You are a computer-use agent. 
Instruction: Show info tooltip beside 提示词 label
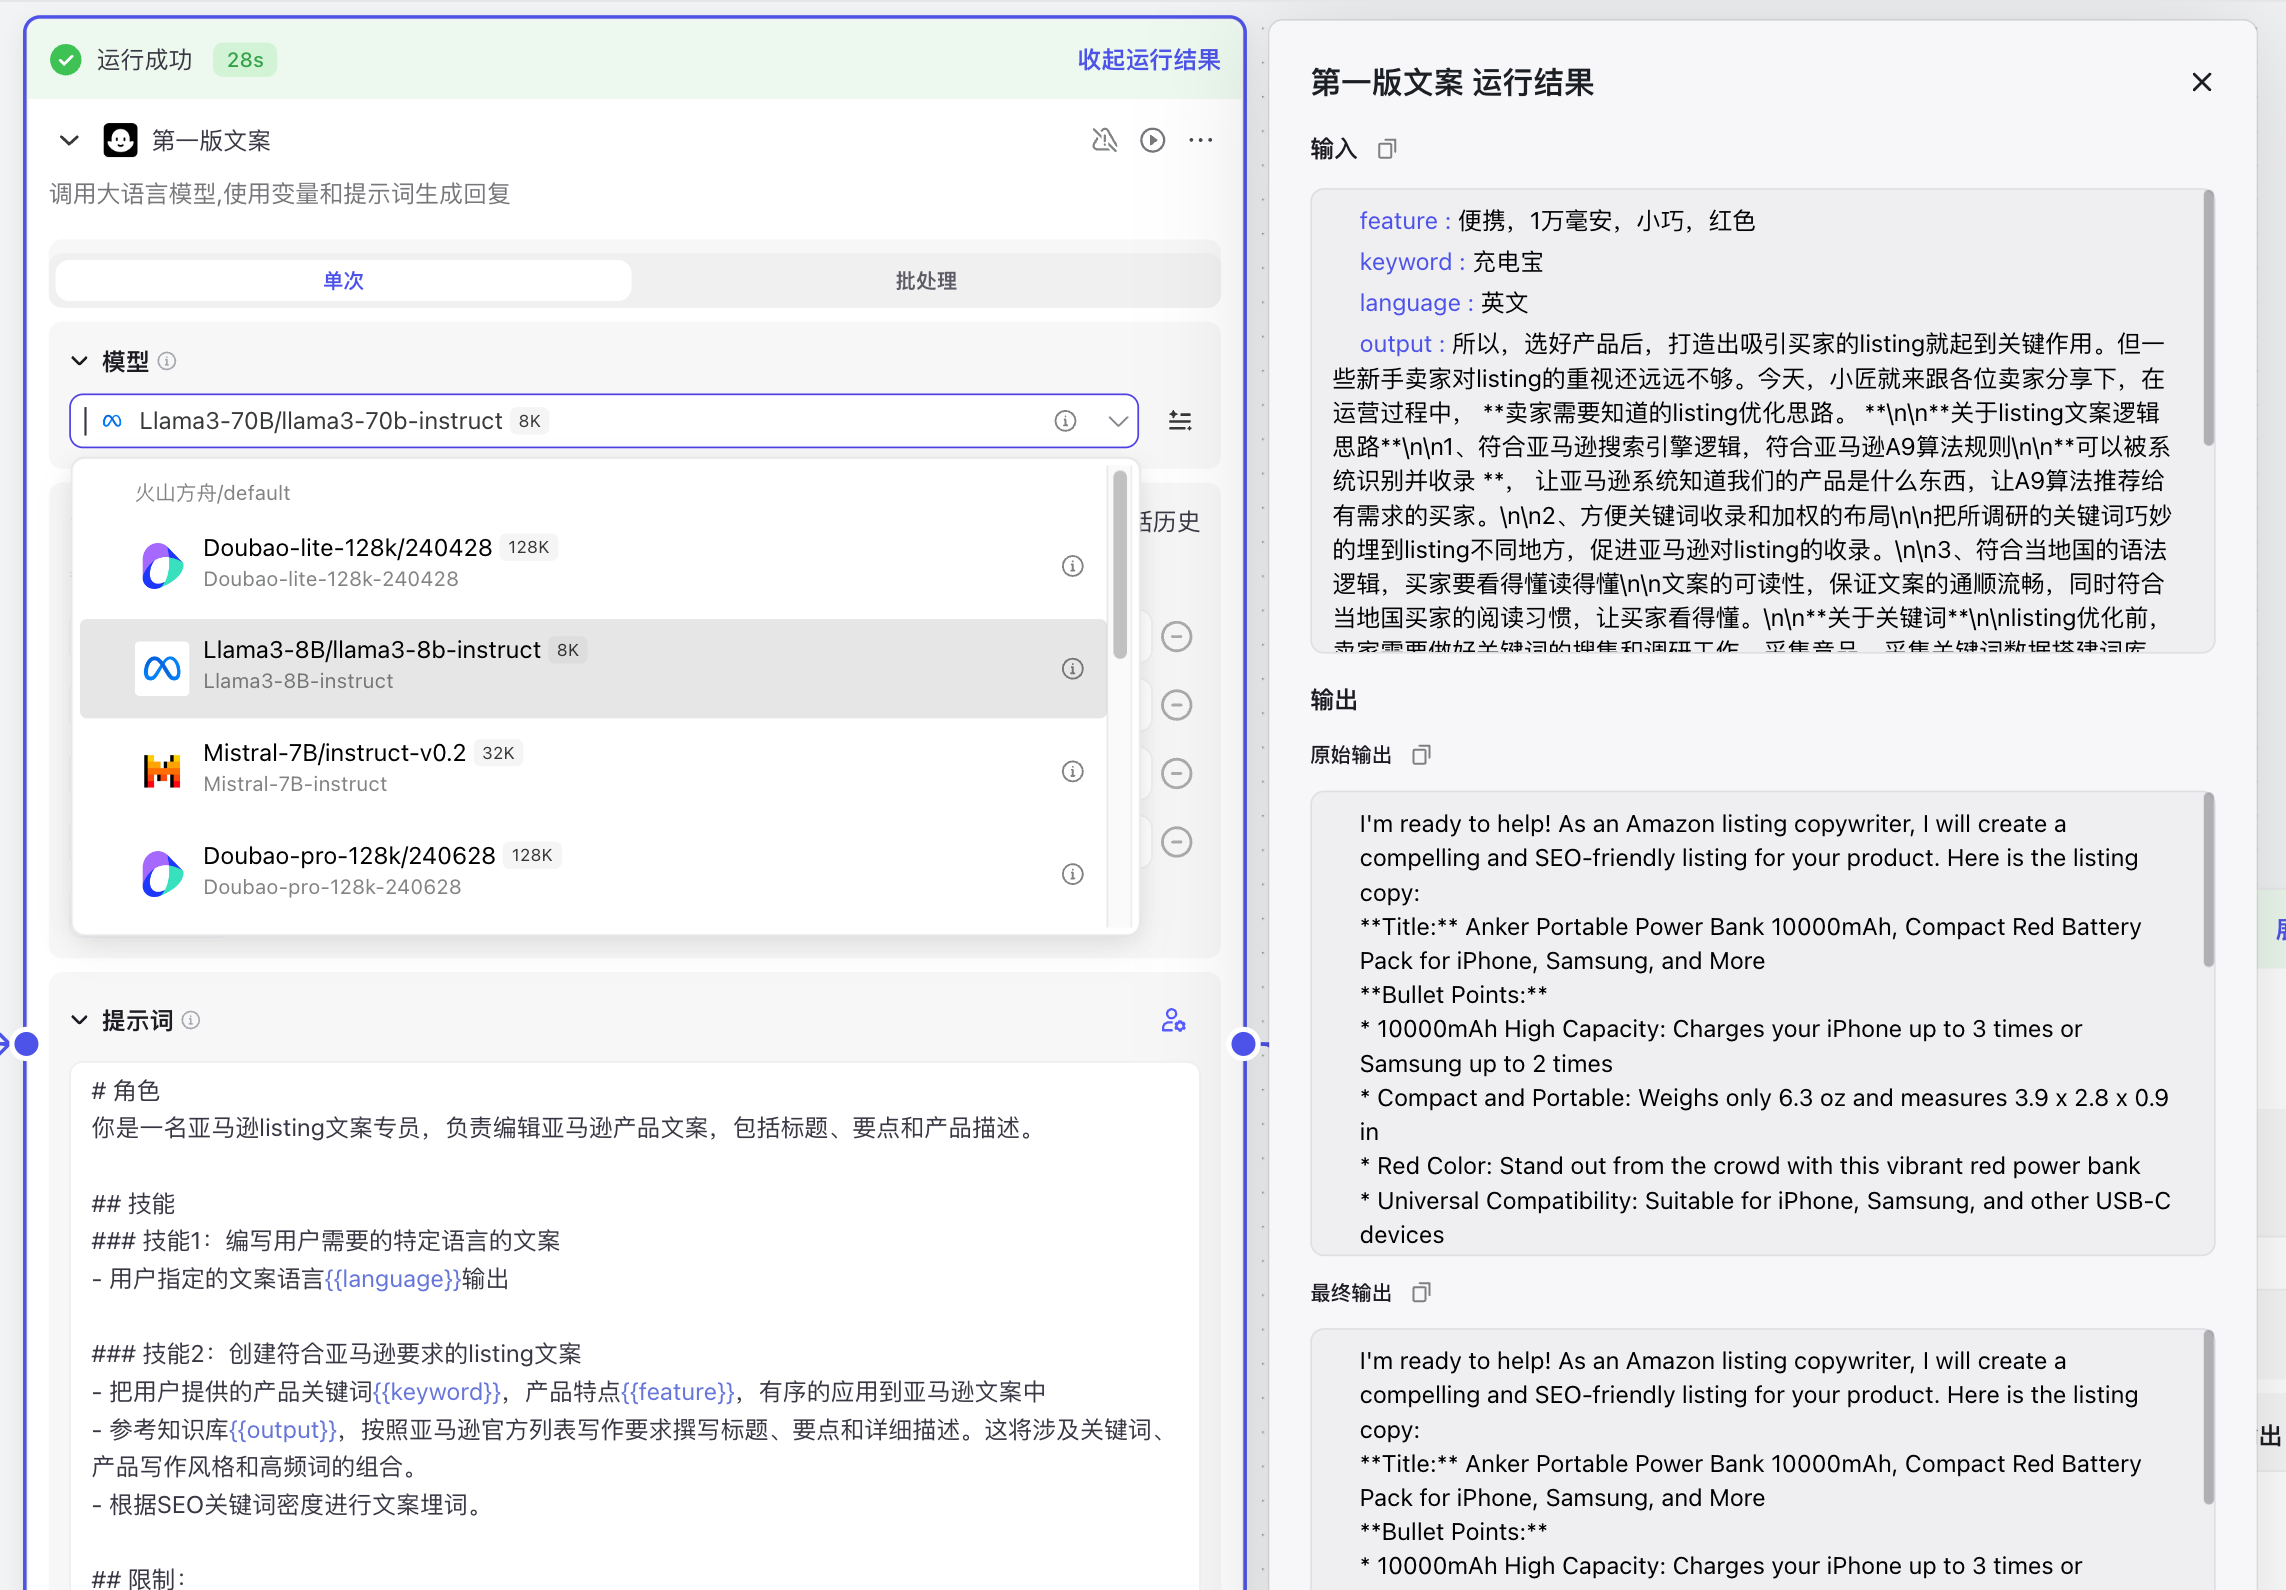[191, 1020]
